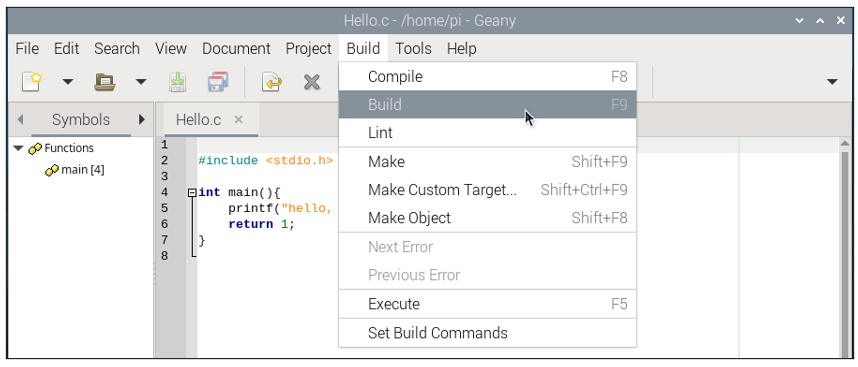Click the Revert/reload file icon
The height and width of the screenshot is (367, 858).
pyautogui.click(x=272, y=82)
